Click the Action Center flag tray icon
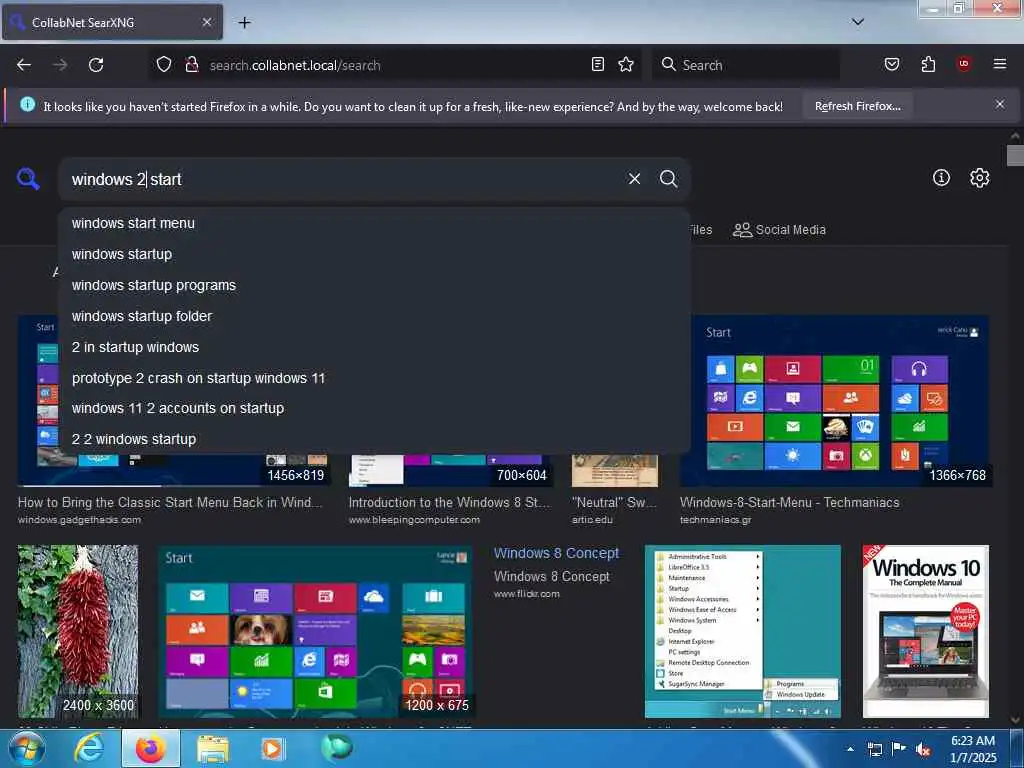The height and width of the screenshot is (768, 1024). (x=898, y=749)
